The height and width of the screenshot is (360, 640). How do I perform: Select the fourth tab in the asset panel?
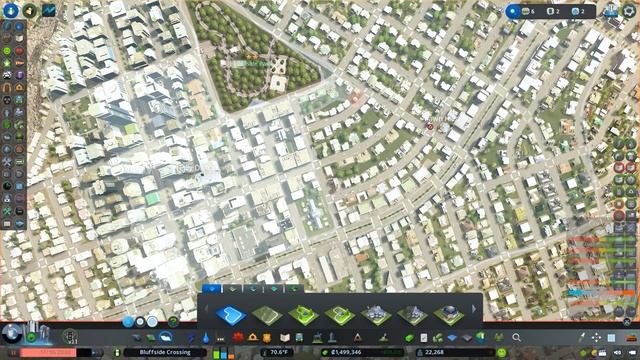coord(274,289)
